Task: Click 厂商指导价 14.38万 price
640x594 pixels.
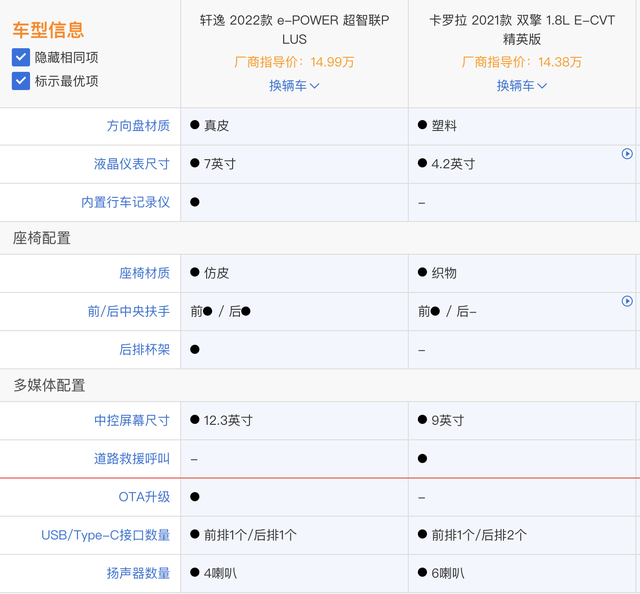Action: (522, 62)
